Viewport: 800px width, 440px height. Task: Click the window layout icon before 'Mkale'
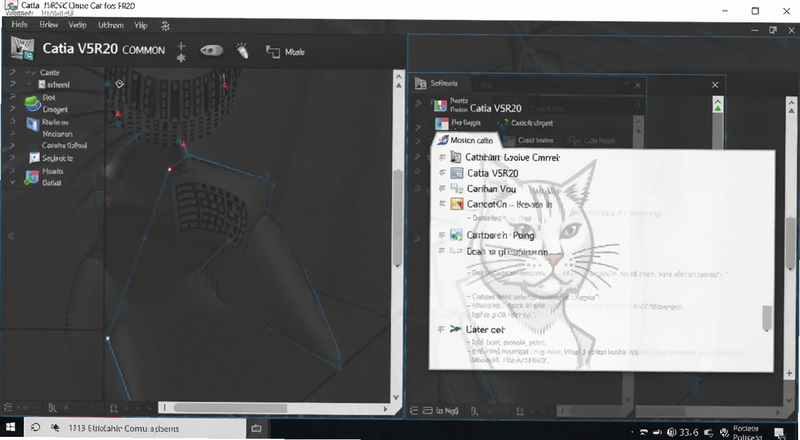point(273,51)
